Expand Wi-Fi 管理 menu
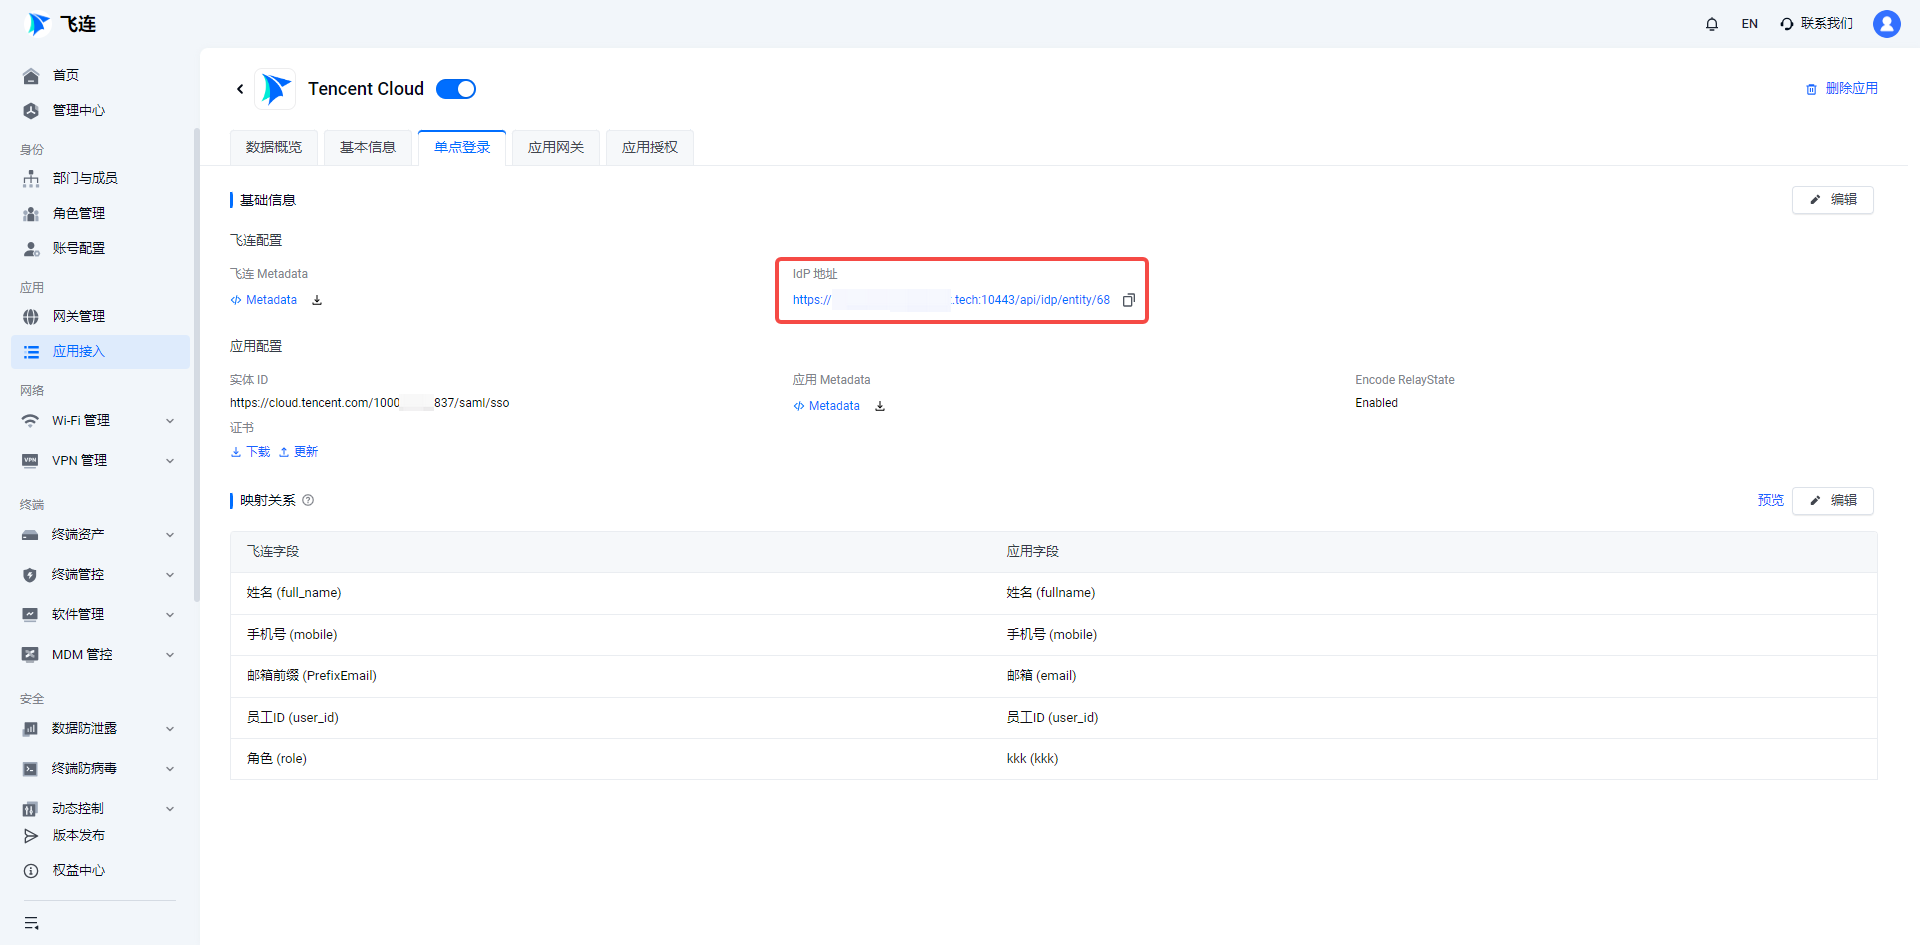Screen dimensions: 1920x945 (x=100, y=421)
